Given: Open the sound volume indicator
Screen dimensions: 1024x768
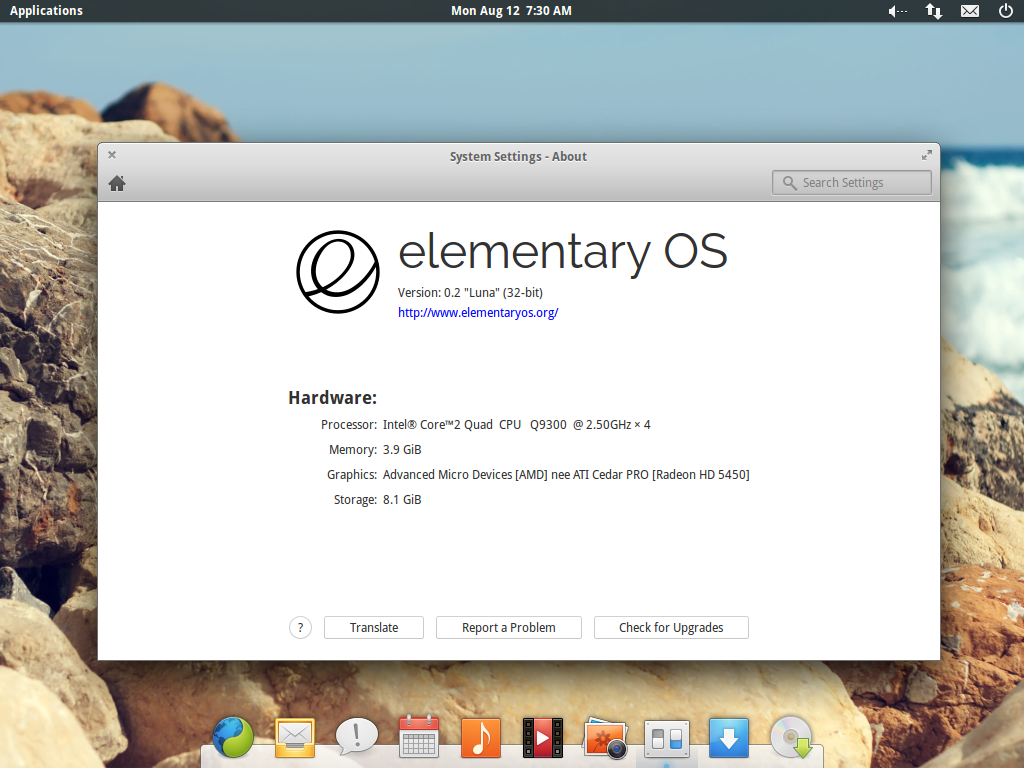Looking at the screenshot, I should [898, 11].
